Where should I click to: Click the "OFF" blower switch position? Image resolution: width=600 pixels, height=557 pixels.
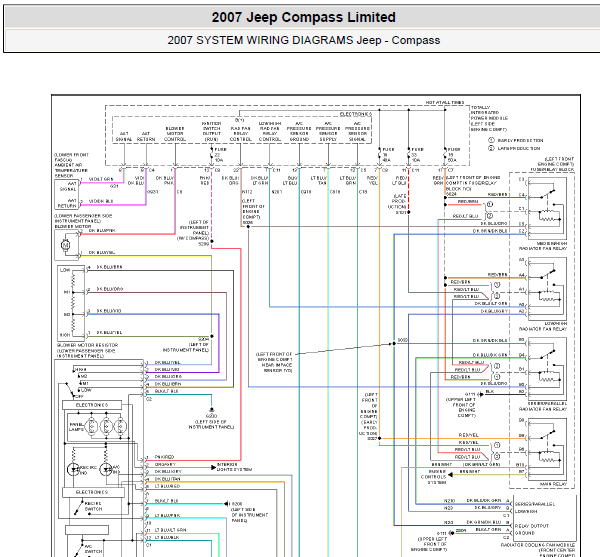click(x=80, y=397)
